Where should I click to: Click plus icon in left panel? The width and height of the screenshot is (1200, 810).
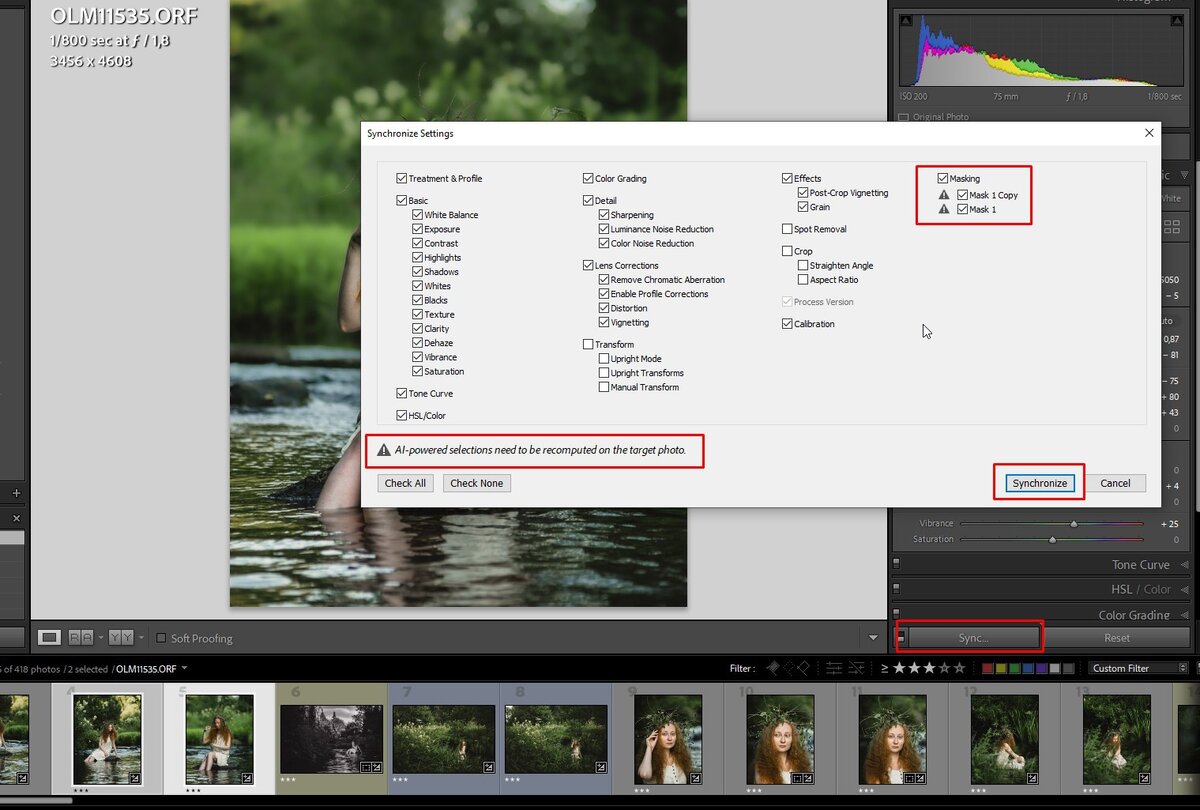pos(16,493)
